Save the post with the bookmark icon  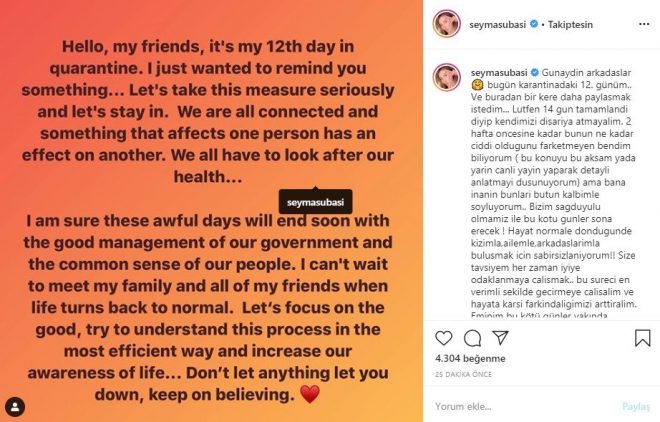642,337
